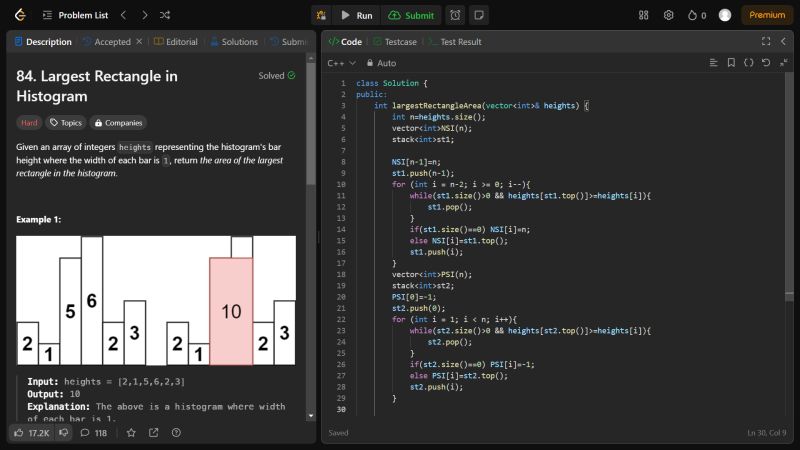Open the C++ language dropdown
Image resolution: width=800 pixels, height=450 pixels.
tap(341, 63)
